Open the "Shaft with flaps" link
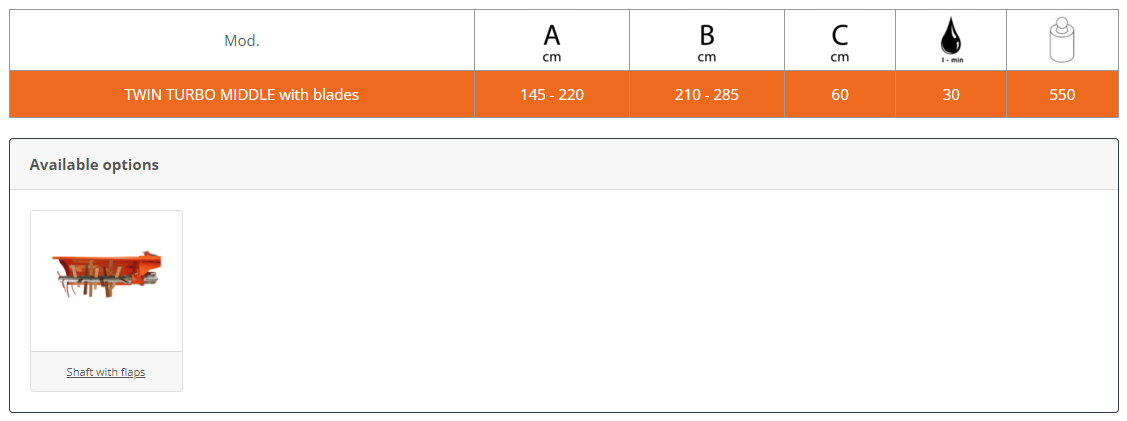Viewport: 1127px width, 421px height. 106,372
